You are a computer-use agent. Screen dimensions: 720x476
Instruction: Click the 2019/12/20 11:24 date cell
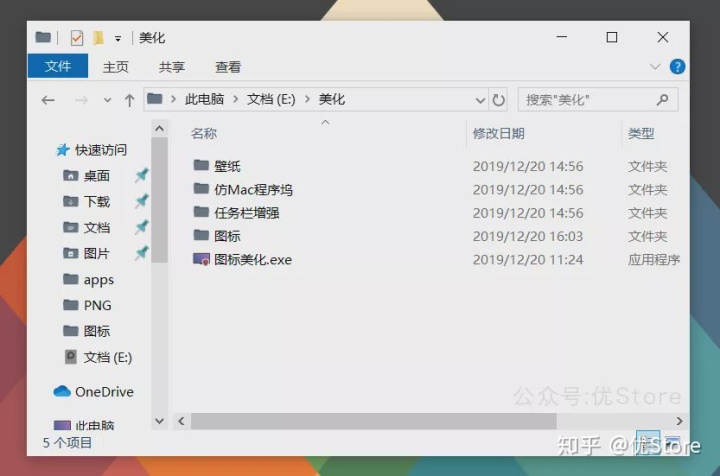pyautogui.click(x=528, y=260)
